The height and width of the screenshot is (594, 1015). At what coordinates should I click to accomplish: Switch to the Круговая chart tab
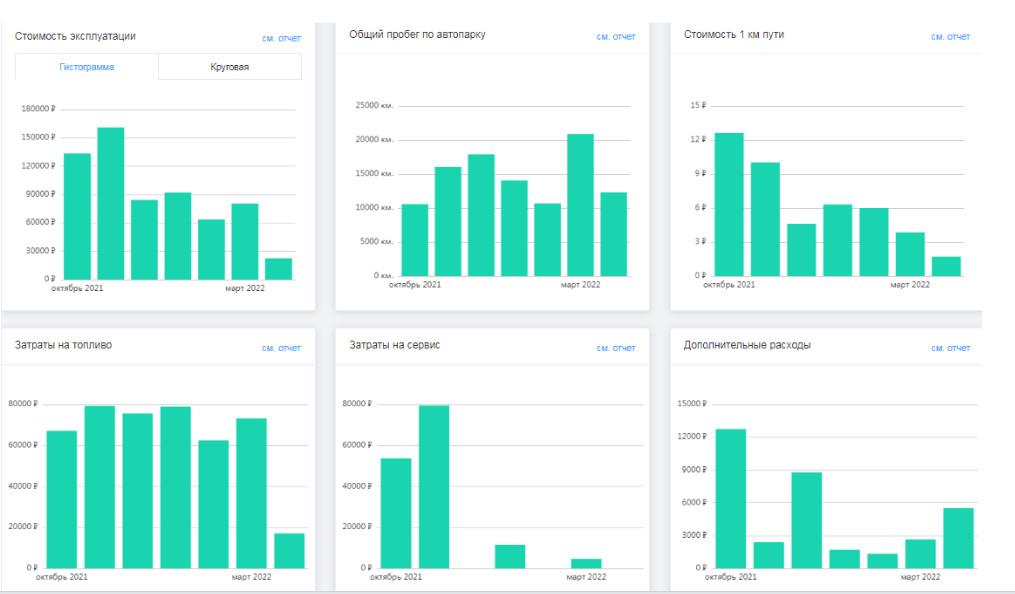pos(230,67)
